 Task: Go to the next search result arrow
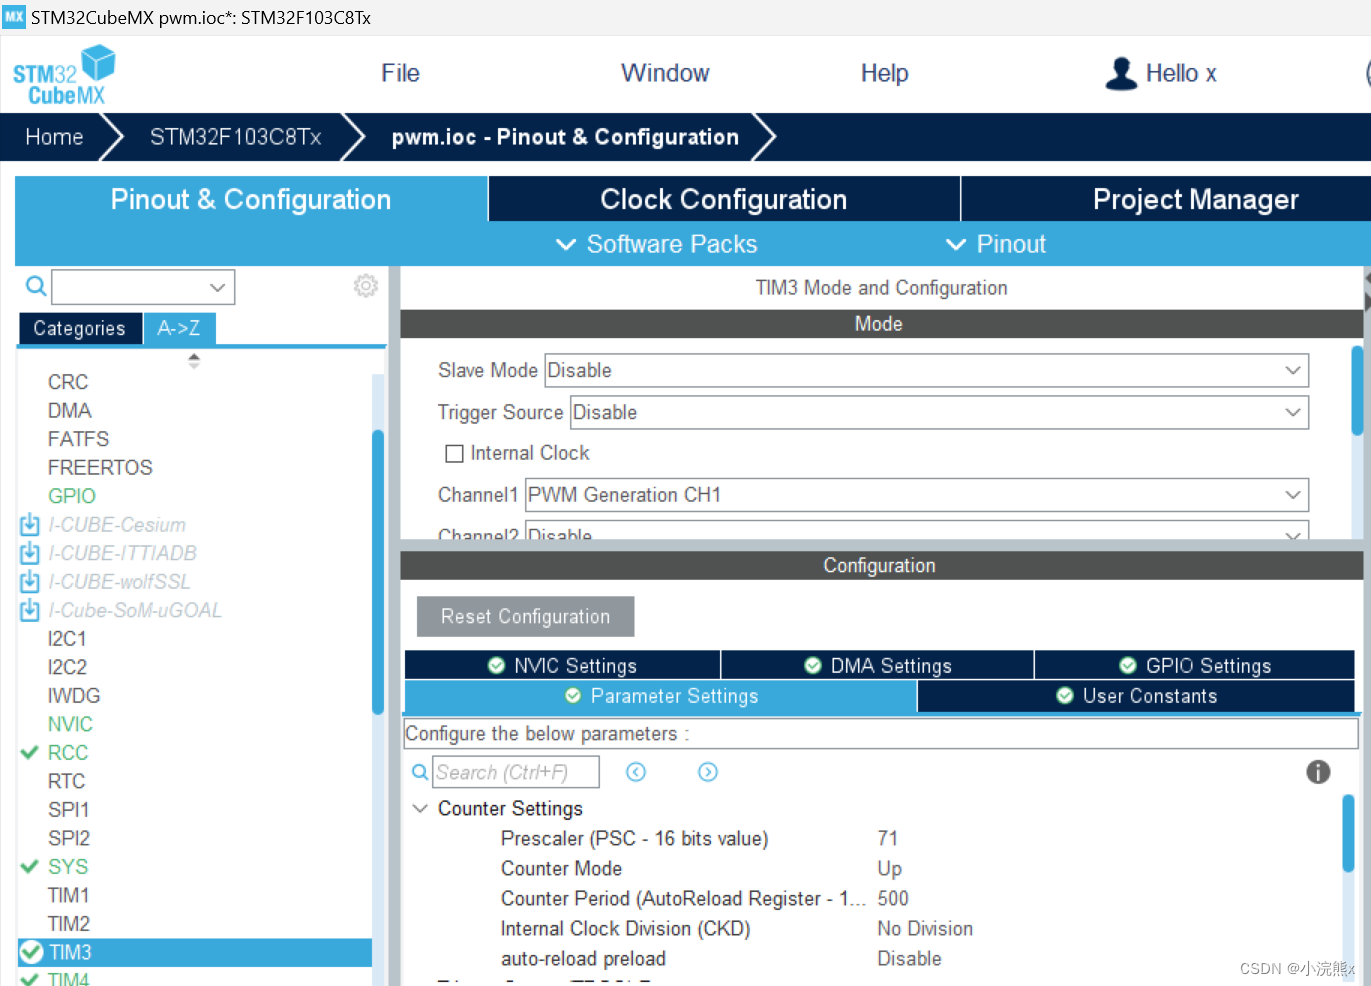pyautogui.click(x=708, y=772)
